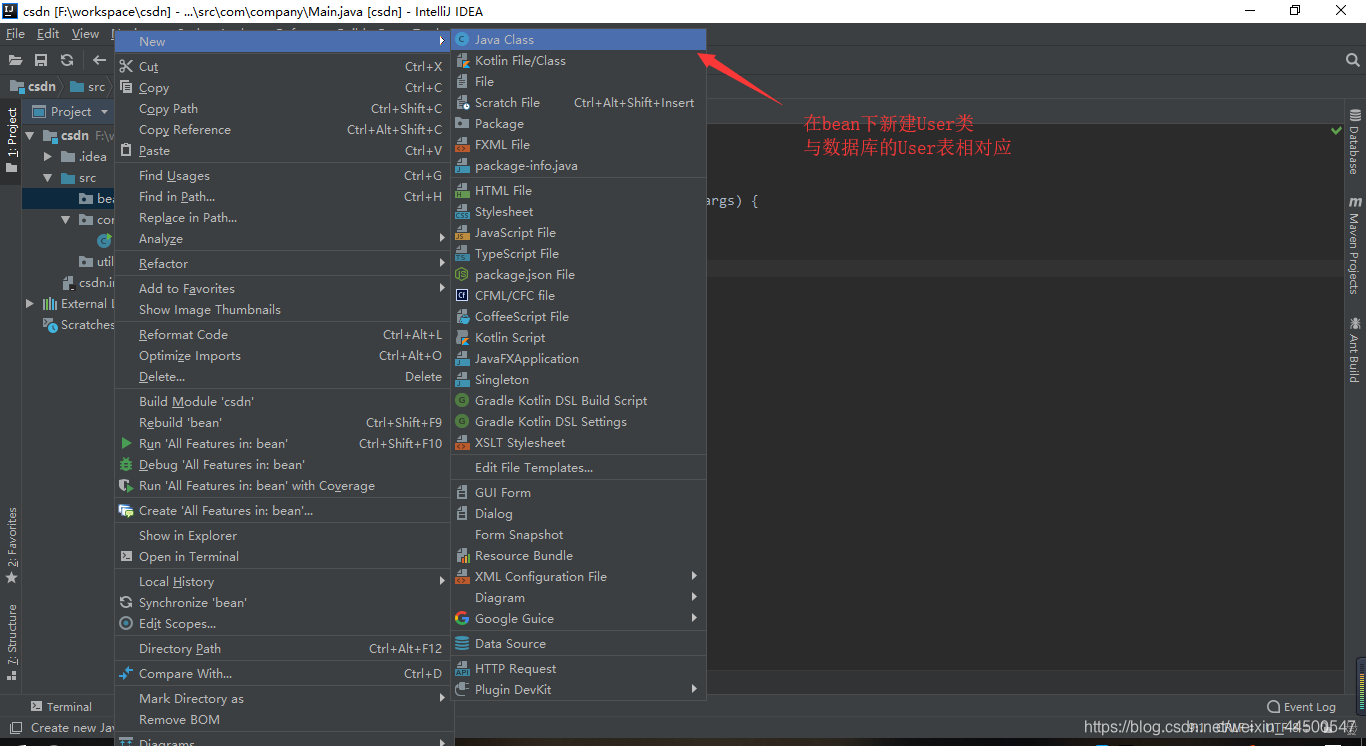Click the Synchronize toolbar icon
This screenshot has width=1366, height=746.
pos(67,60)
